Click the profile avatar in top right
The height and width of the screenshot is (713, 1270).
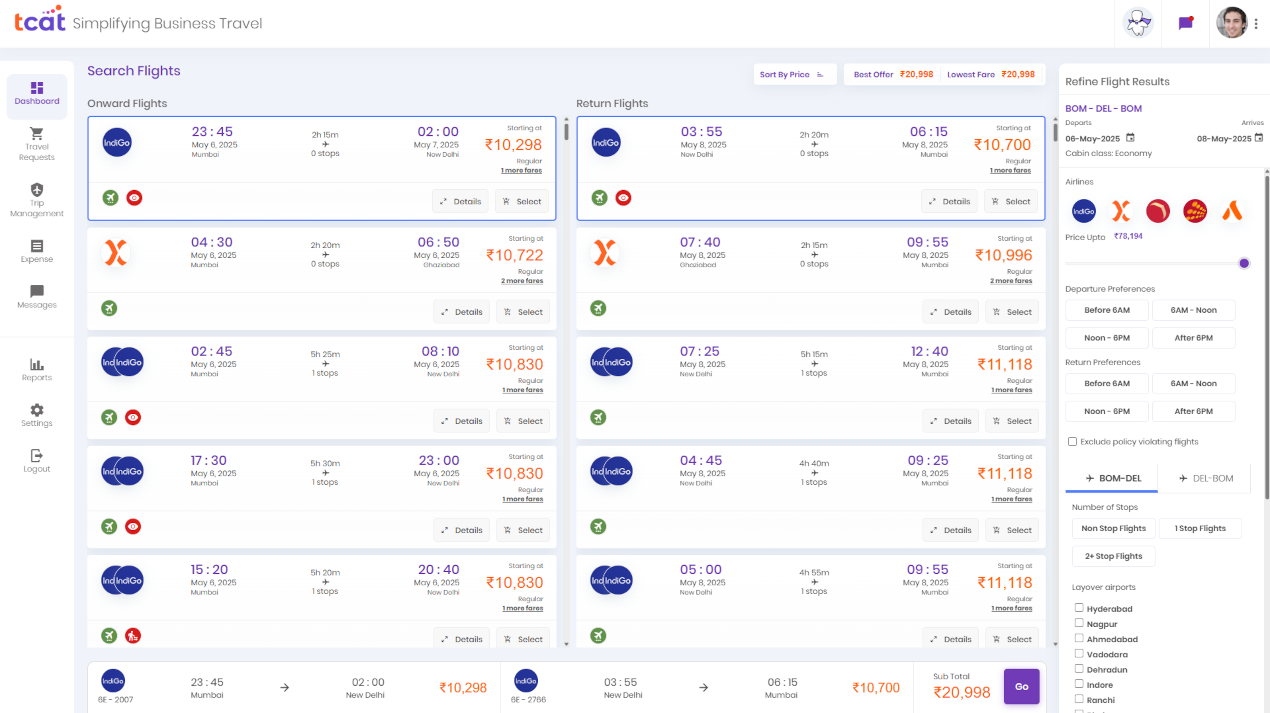pyautogui.click(x=1231, y=22)
